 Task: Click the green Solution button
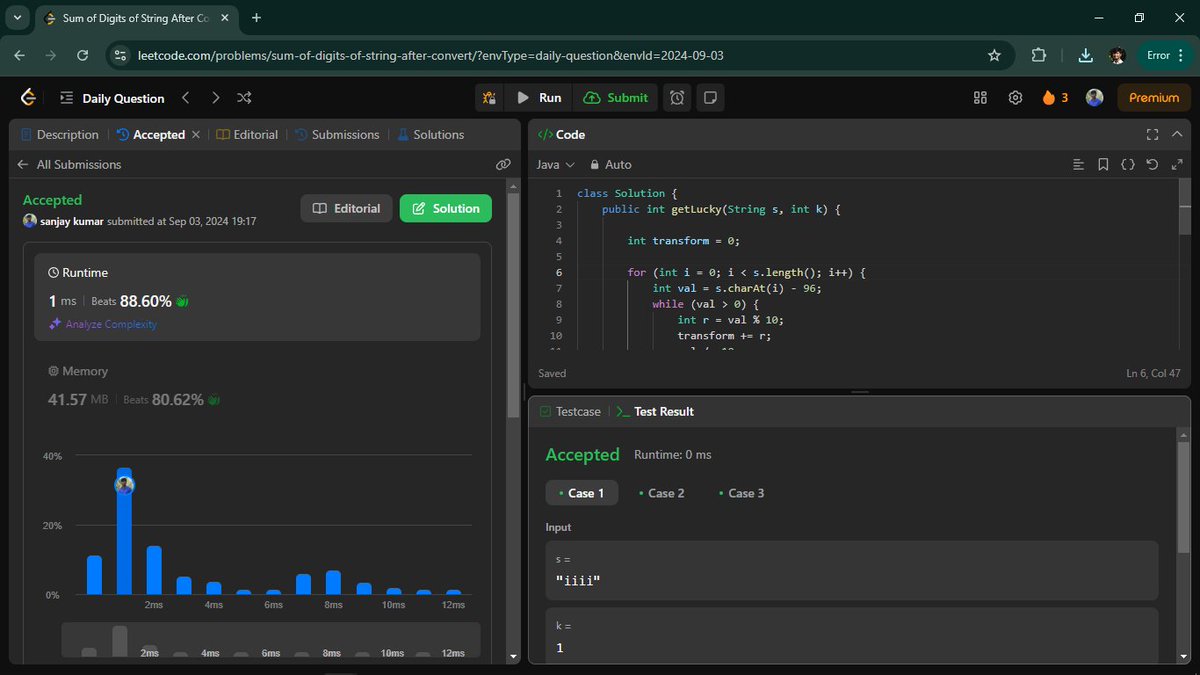coord(446,208)
